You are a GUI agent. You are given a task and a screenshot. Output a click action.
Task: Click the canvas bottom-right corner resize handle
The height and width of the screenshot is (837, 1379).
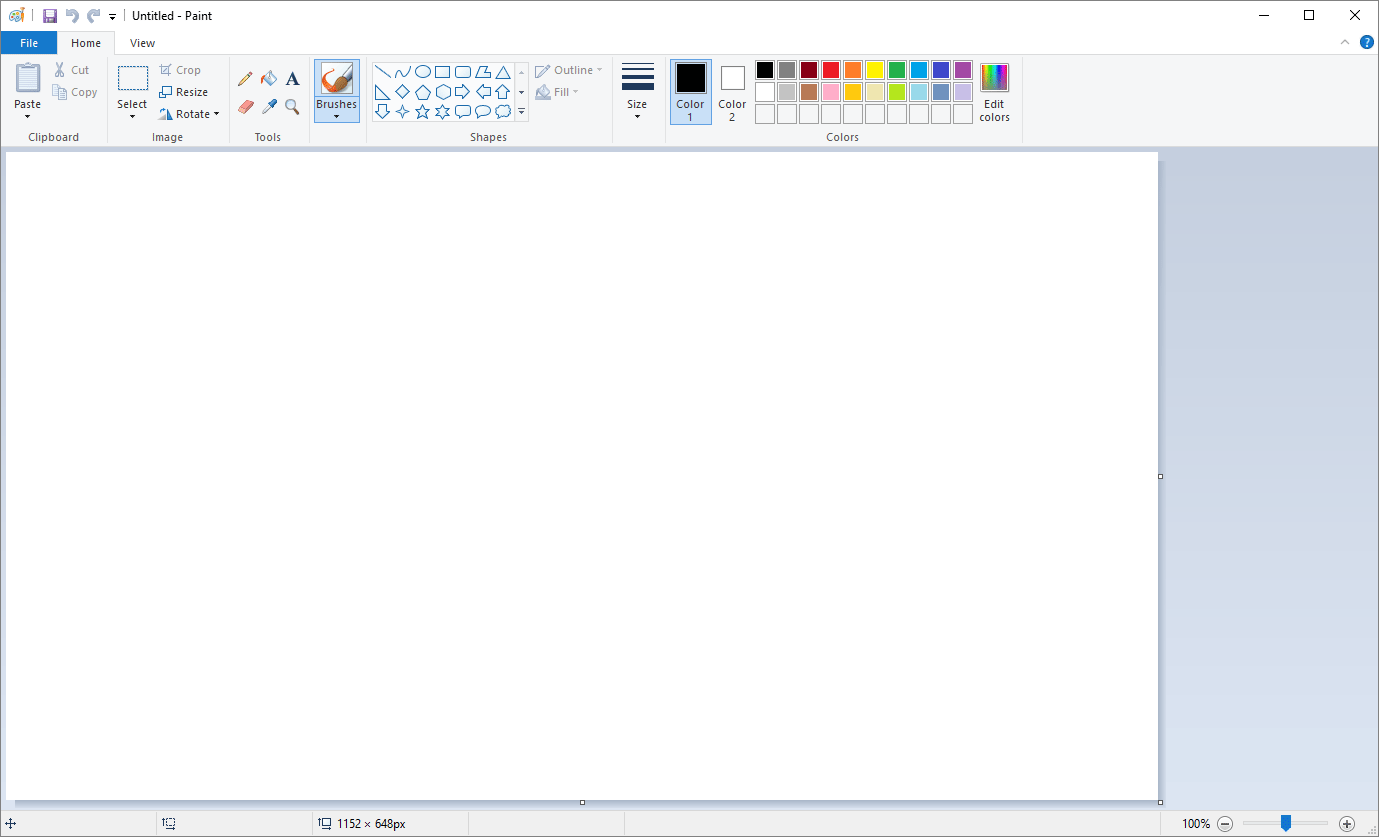[1160, 802]
